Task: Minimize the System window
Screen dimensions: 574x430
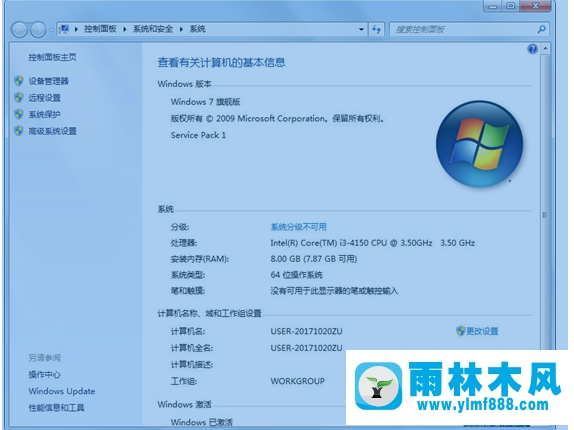Action: [x=493, y=6]
